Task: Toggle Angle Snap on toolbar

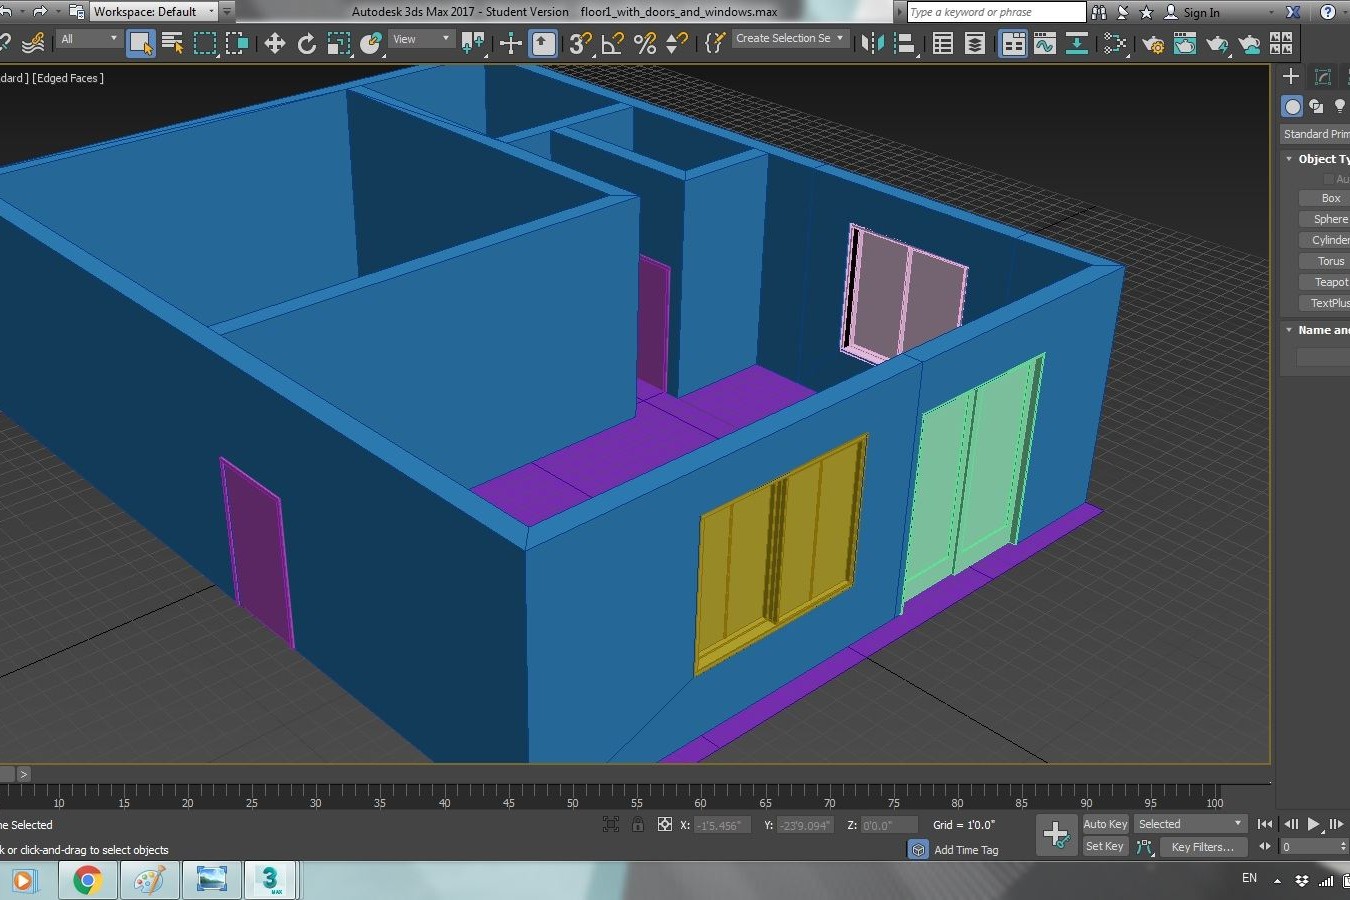Action: click(x=612, y=43)
